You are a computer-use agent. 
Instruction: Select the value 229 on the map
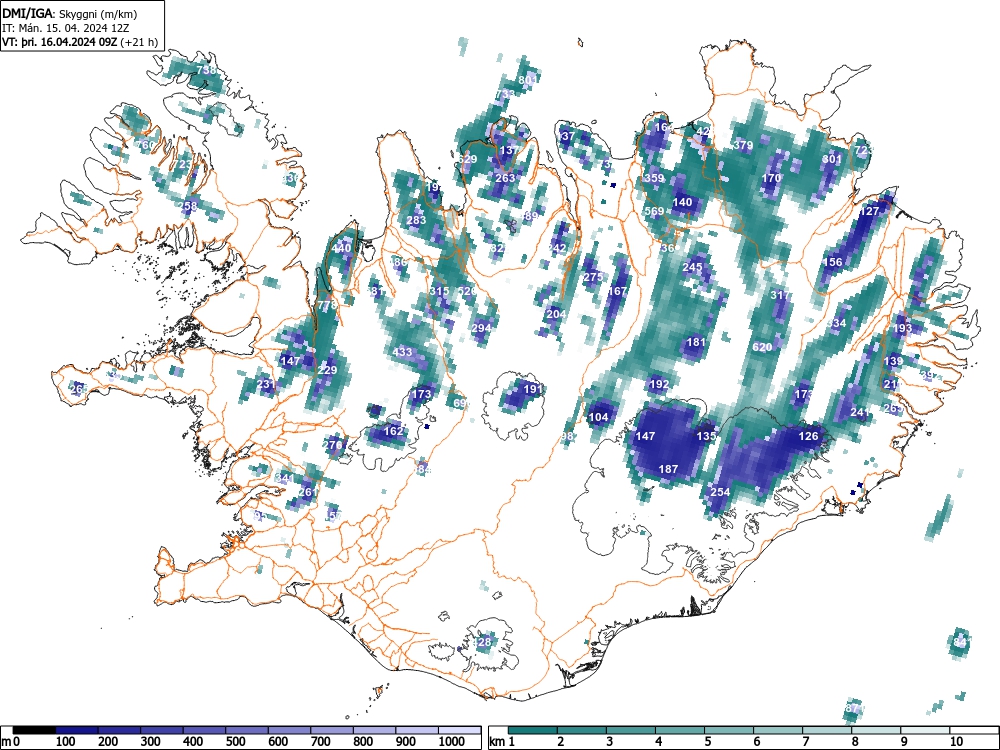[x=327, y=371]
